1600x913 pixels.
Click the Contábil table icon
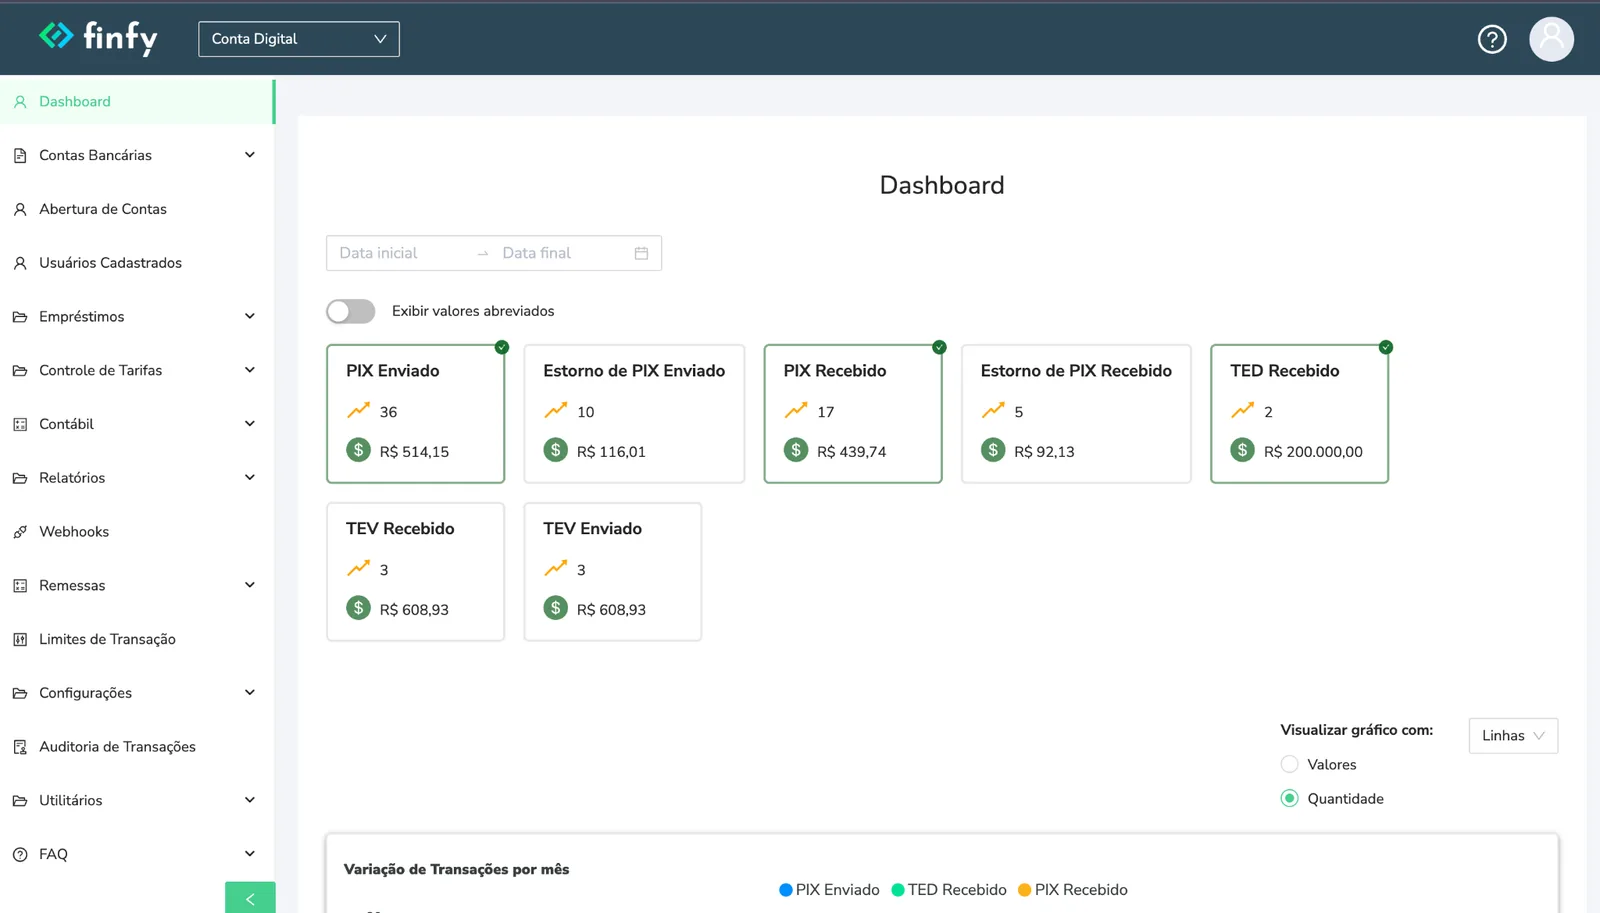20,424
